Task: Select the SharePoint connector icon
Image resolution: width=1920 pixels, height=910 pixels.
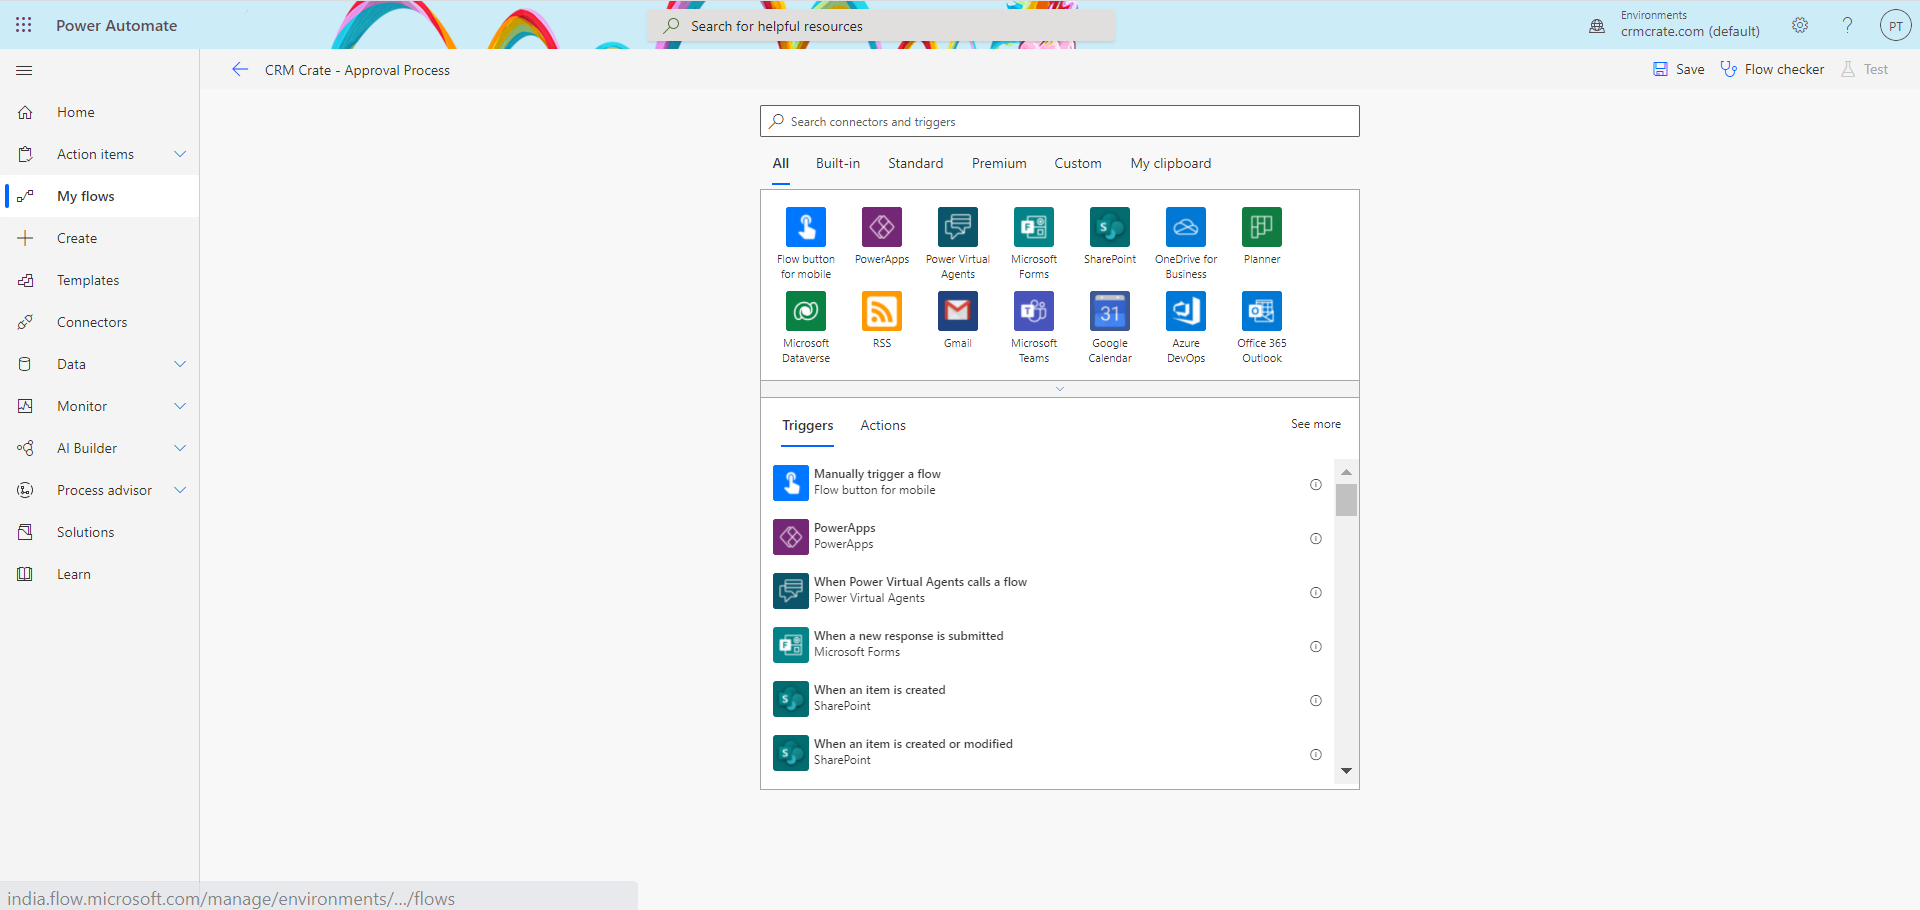Action: 1109,227
